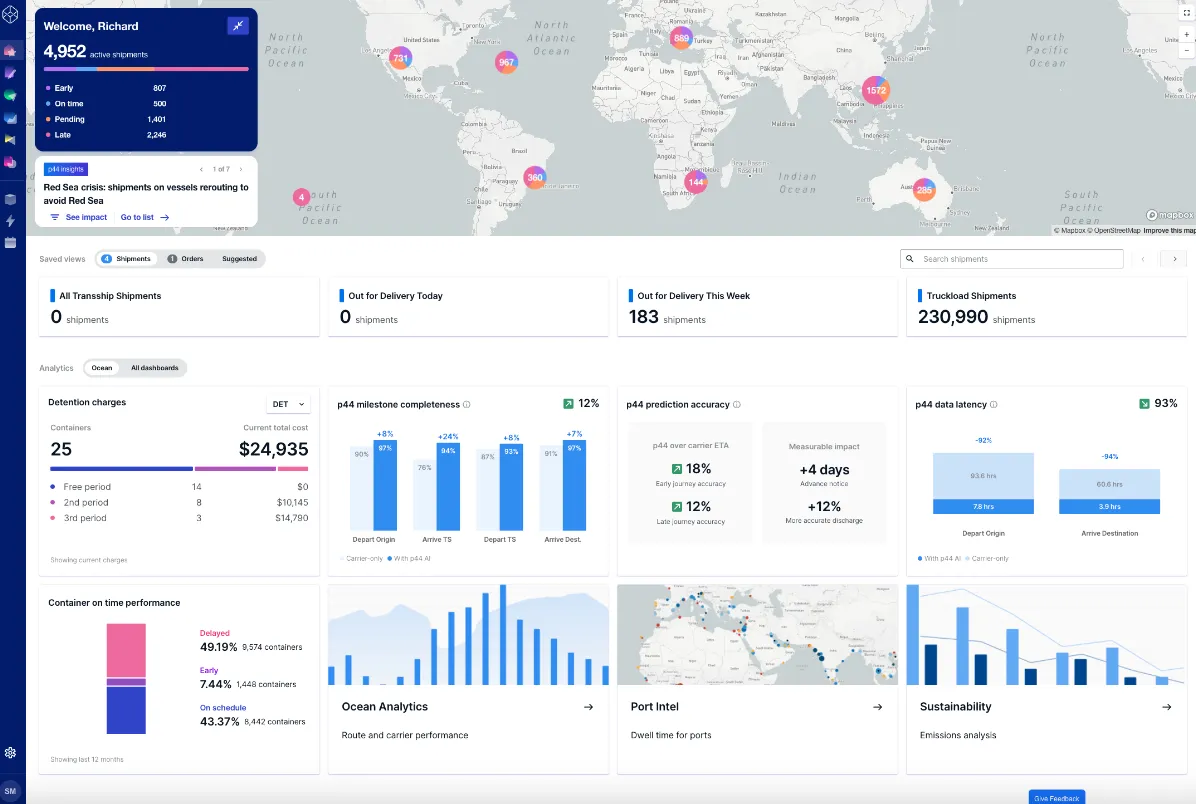Toggle fullscreen map view
1196x804 pixels.
(x=1186, y=13)
